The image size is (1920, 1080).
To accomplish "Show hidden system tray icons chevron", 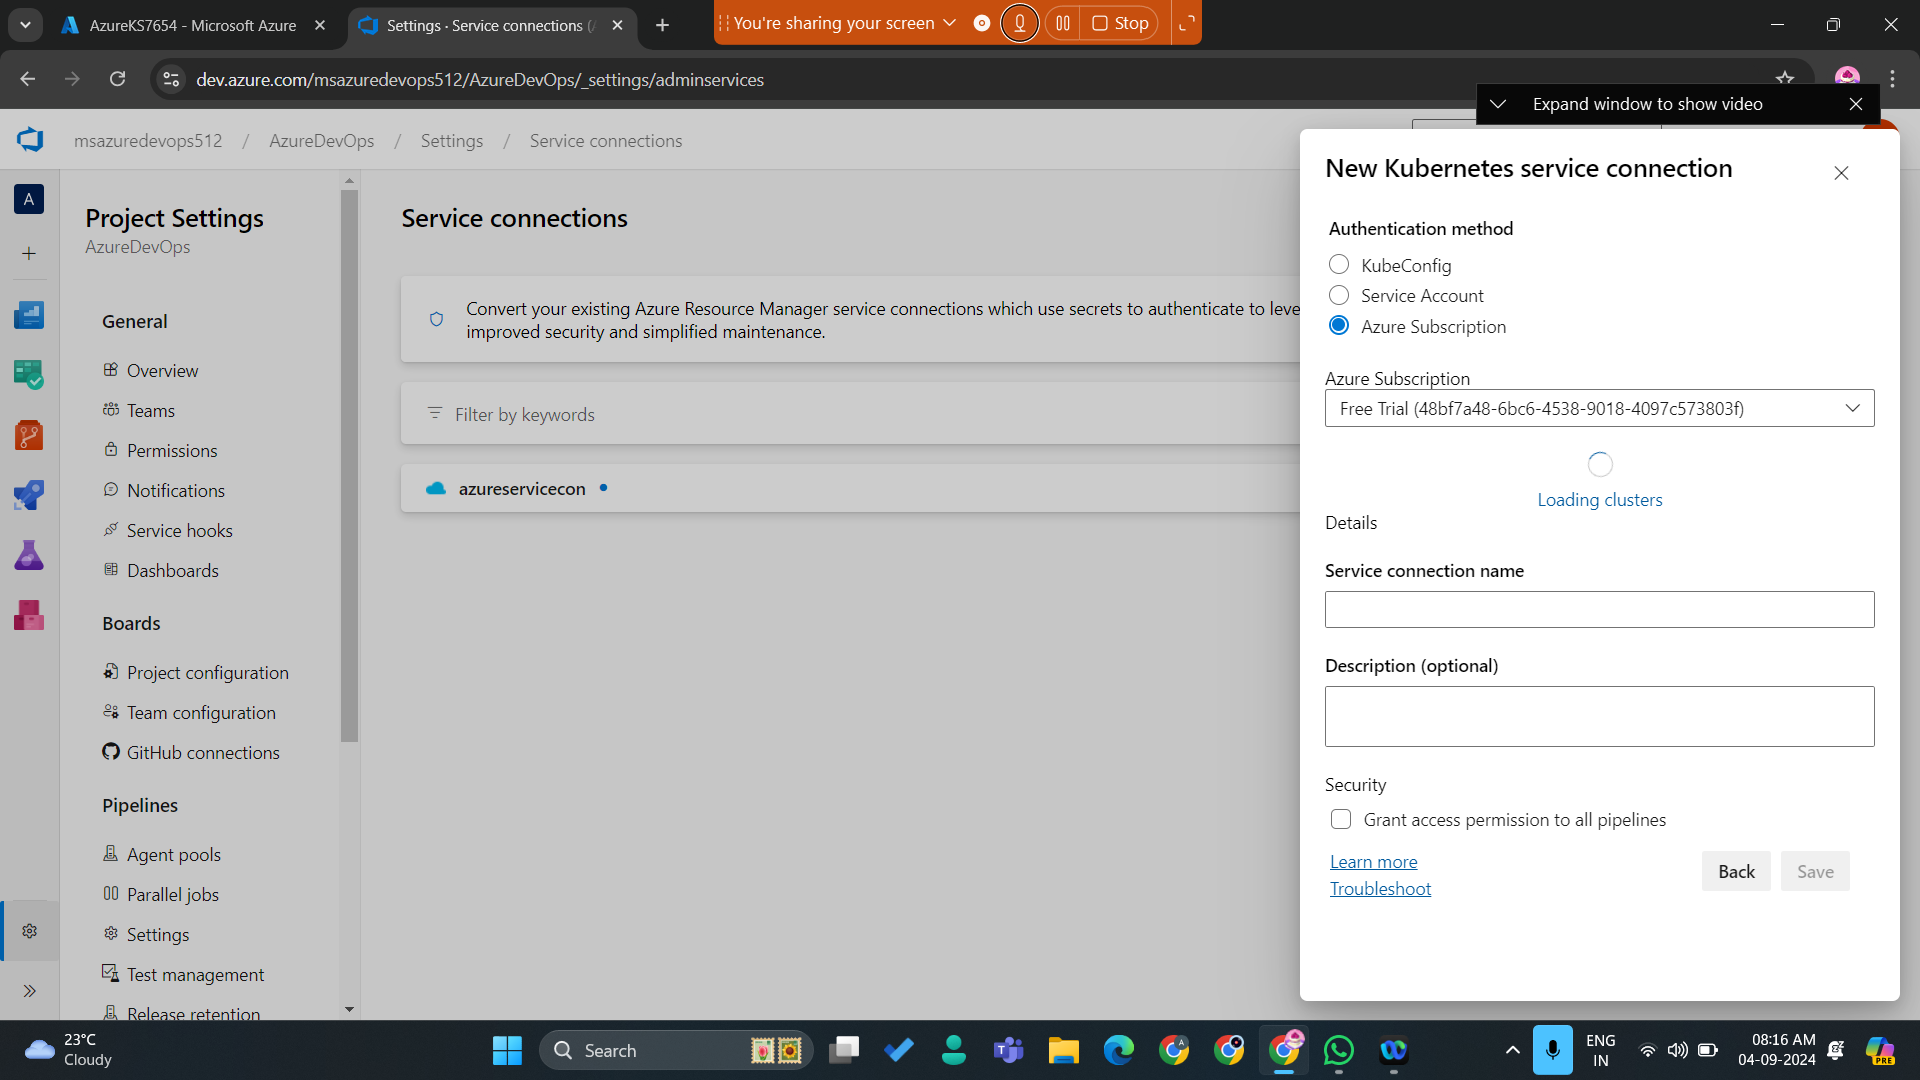I will click(x=1512, y=1050).
